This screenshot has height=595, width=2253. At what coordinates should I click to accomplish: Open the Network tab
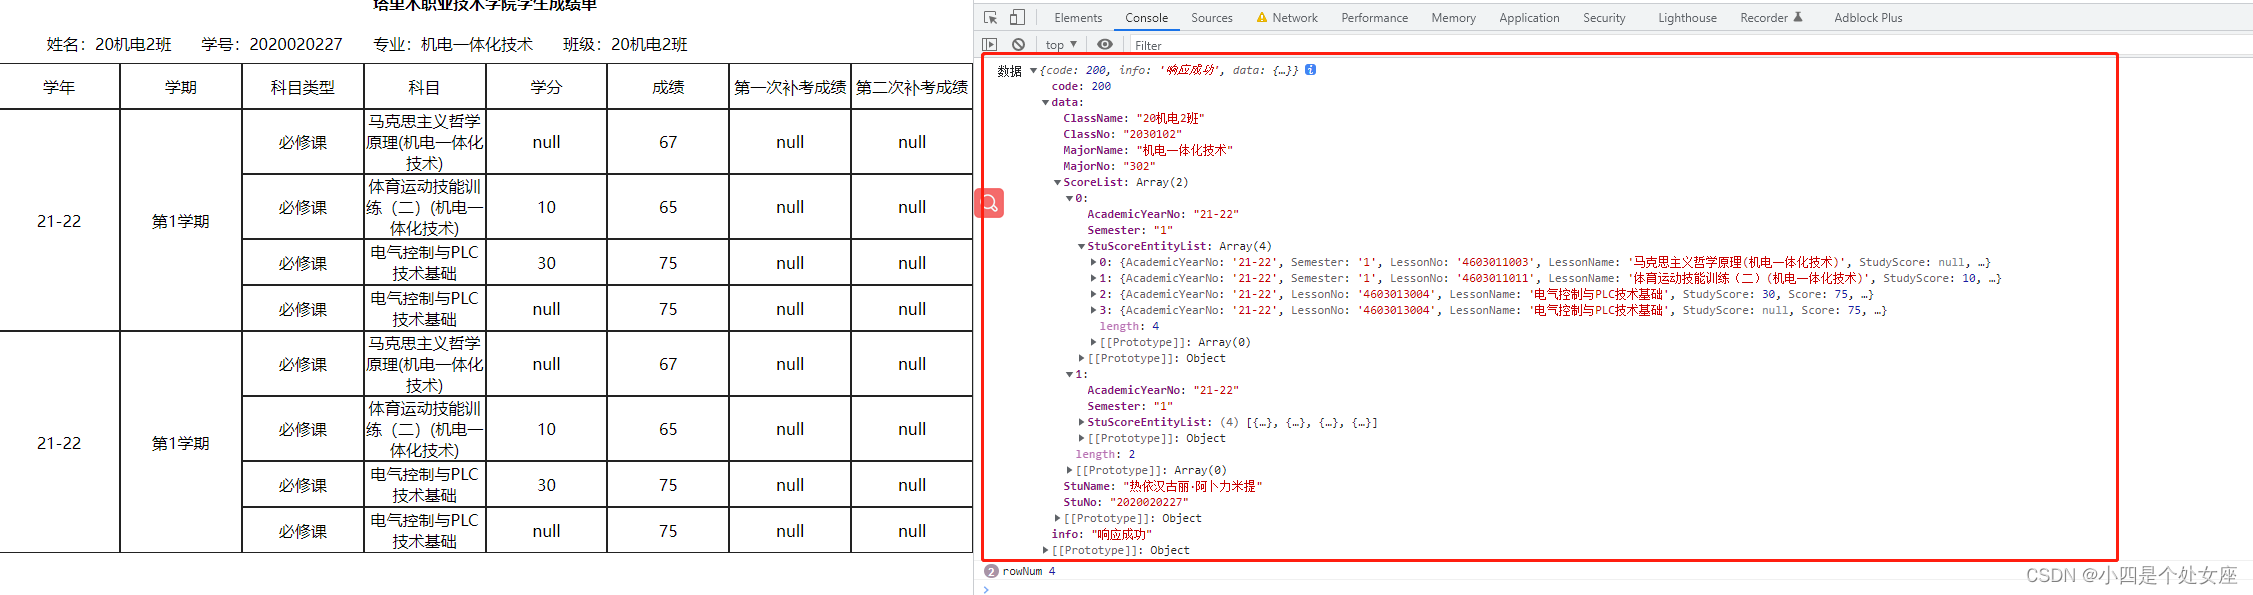[1294, 18]
